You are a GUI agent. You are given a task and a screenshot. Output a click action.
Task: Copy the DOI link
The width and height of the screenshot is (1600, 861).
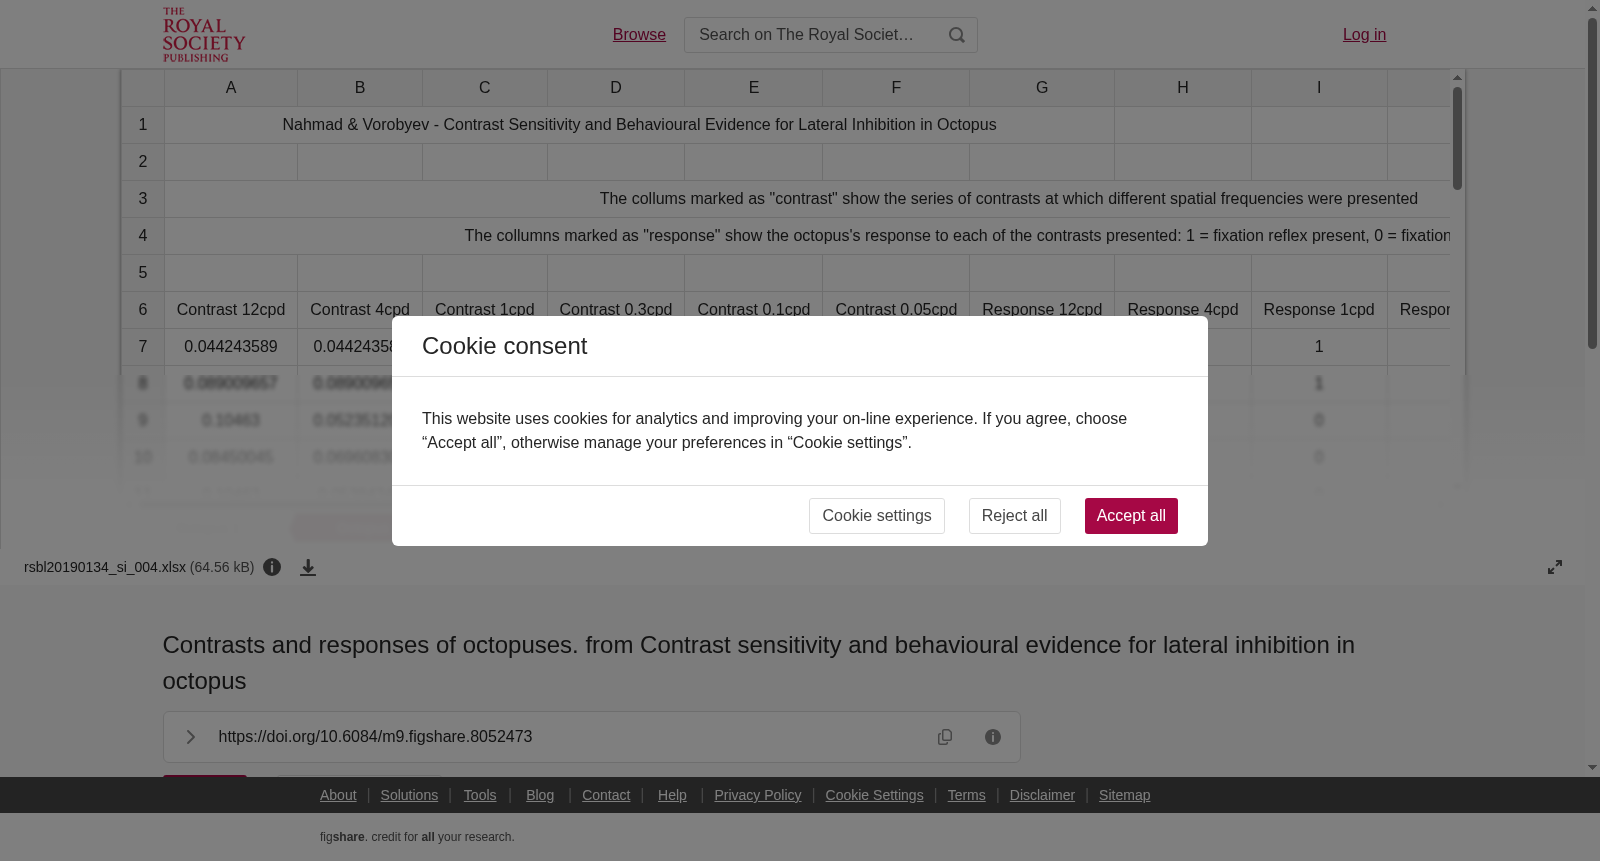click(x=945, y=737)
